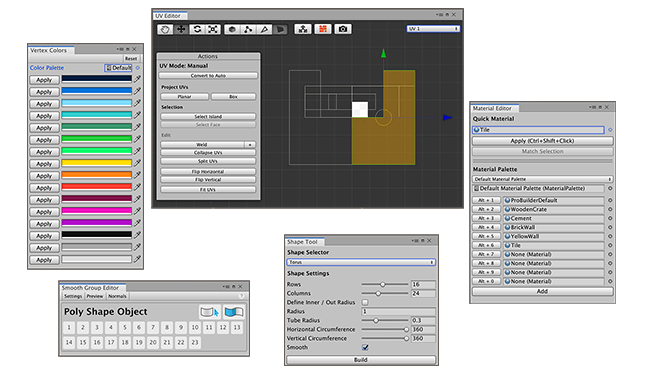Viewport: 647px width, 378px height.
Task: Select the Material Editor tab
Action: click(495, 108)
